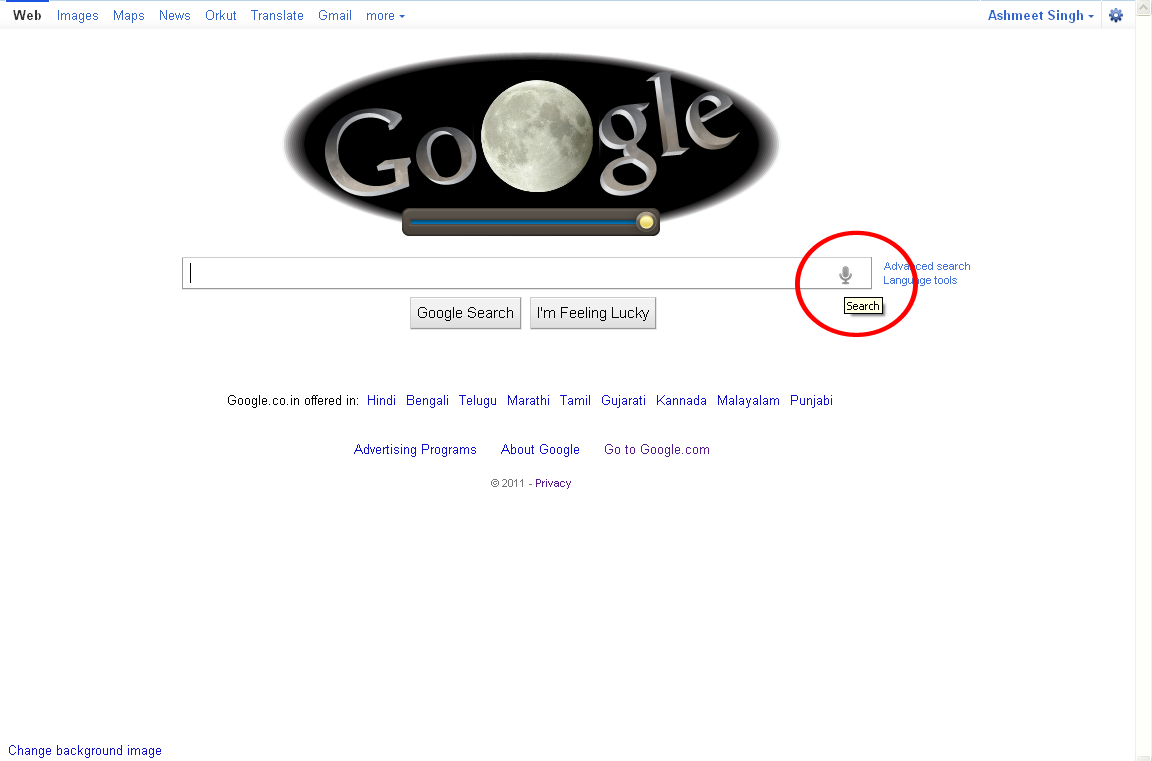Open the Ashmeet Singh account dropdown
This screenshot has height=761, width=1152.
(x=1040, y=15)
